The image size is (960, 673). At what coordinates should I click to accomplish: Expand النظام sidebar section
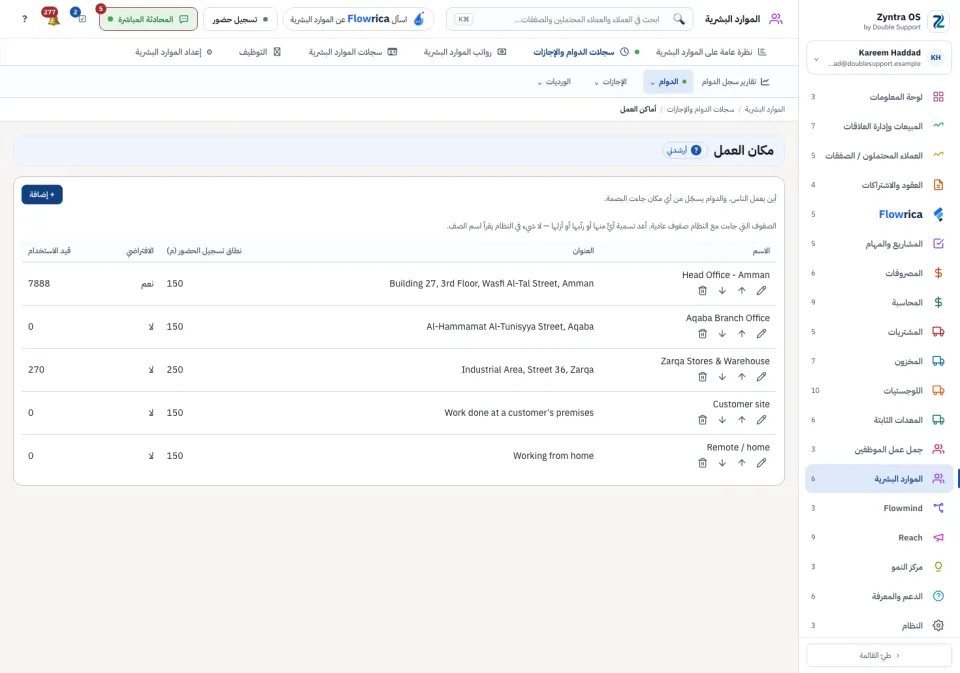(x=879, y=626)
